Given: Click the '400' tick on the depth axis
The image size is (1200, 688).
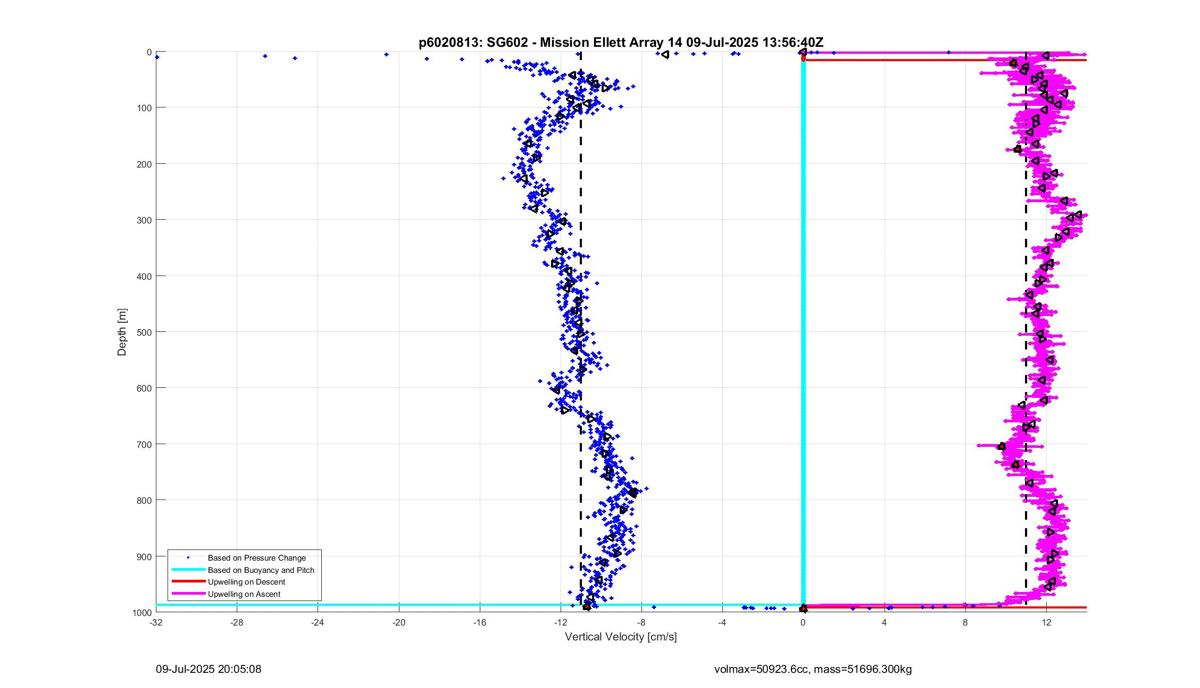Looking at the screenshot, I should [x=144, y=276].
